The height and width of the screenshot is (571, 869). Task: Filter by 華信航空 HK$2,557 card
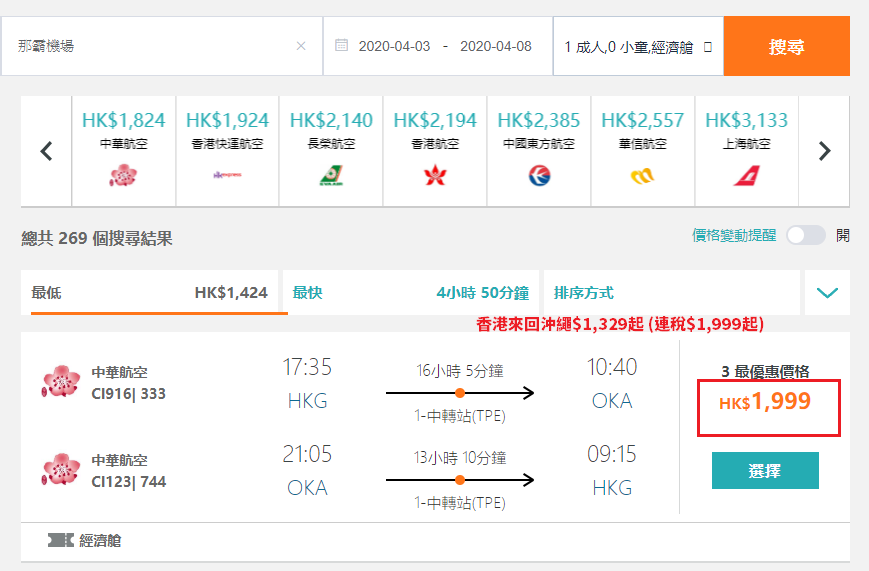643,151
